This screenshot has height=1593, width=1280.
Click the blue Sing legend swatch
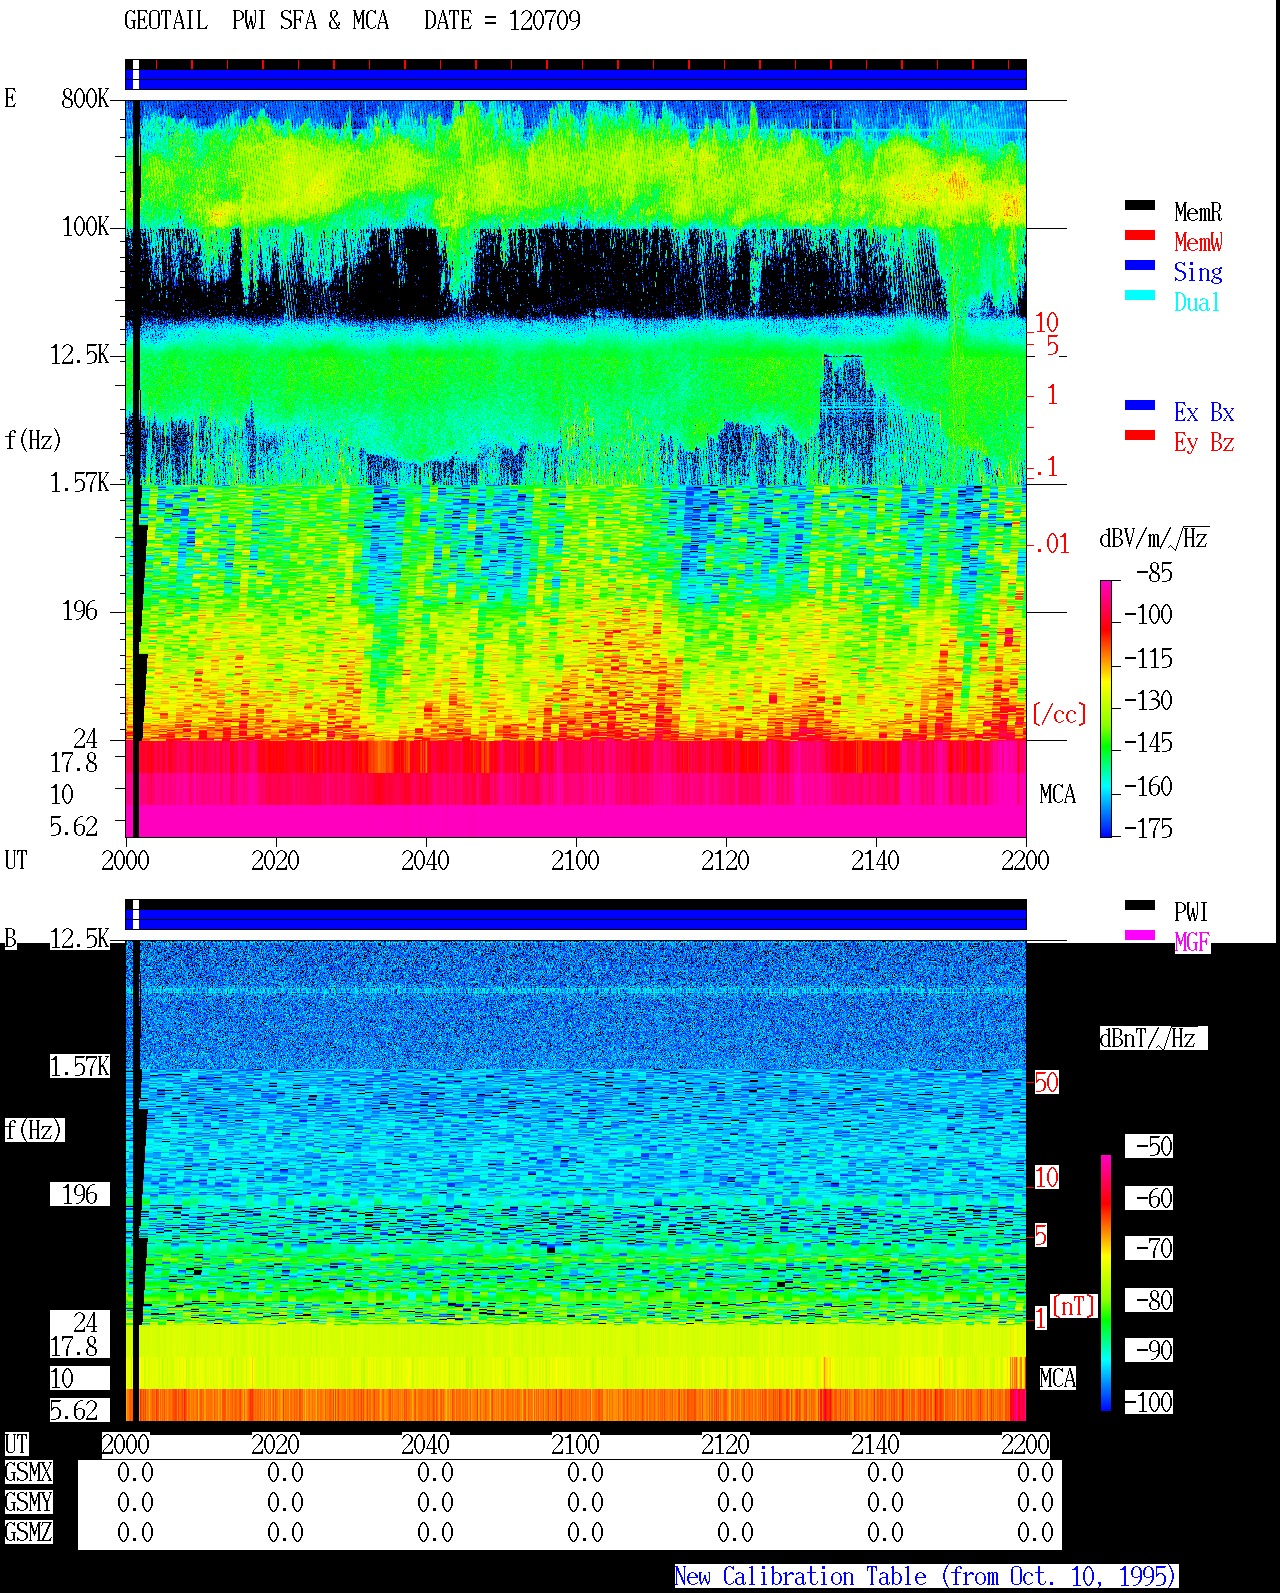(x=1140, y=266)
